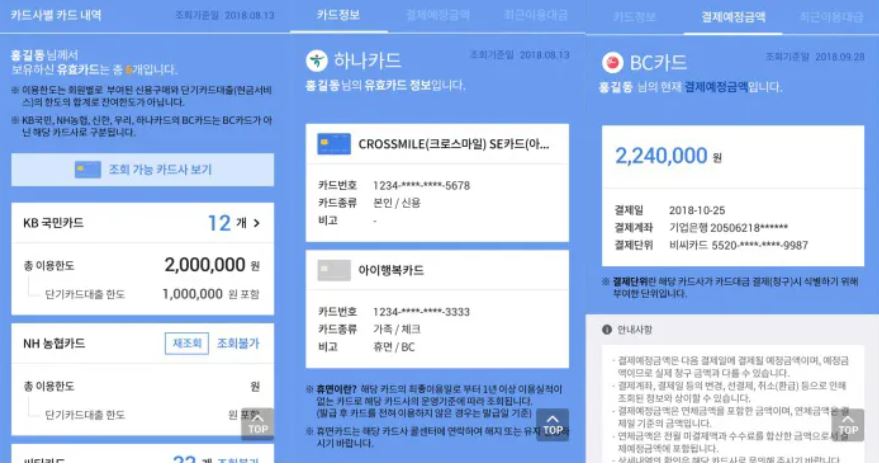
Task: Click the 안내사항 info icon
Action: coord(607,330)
